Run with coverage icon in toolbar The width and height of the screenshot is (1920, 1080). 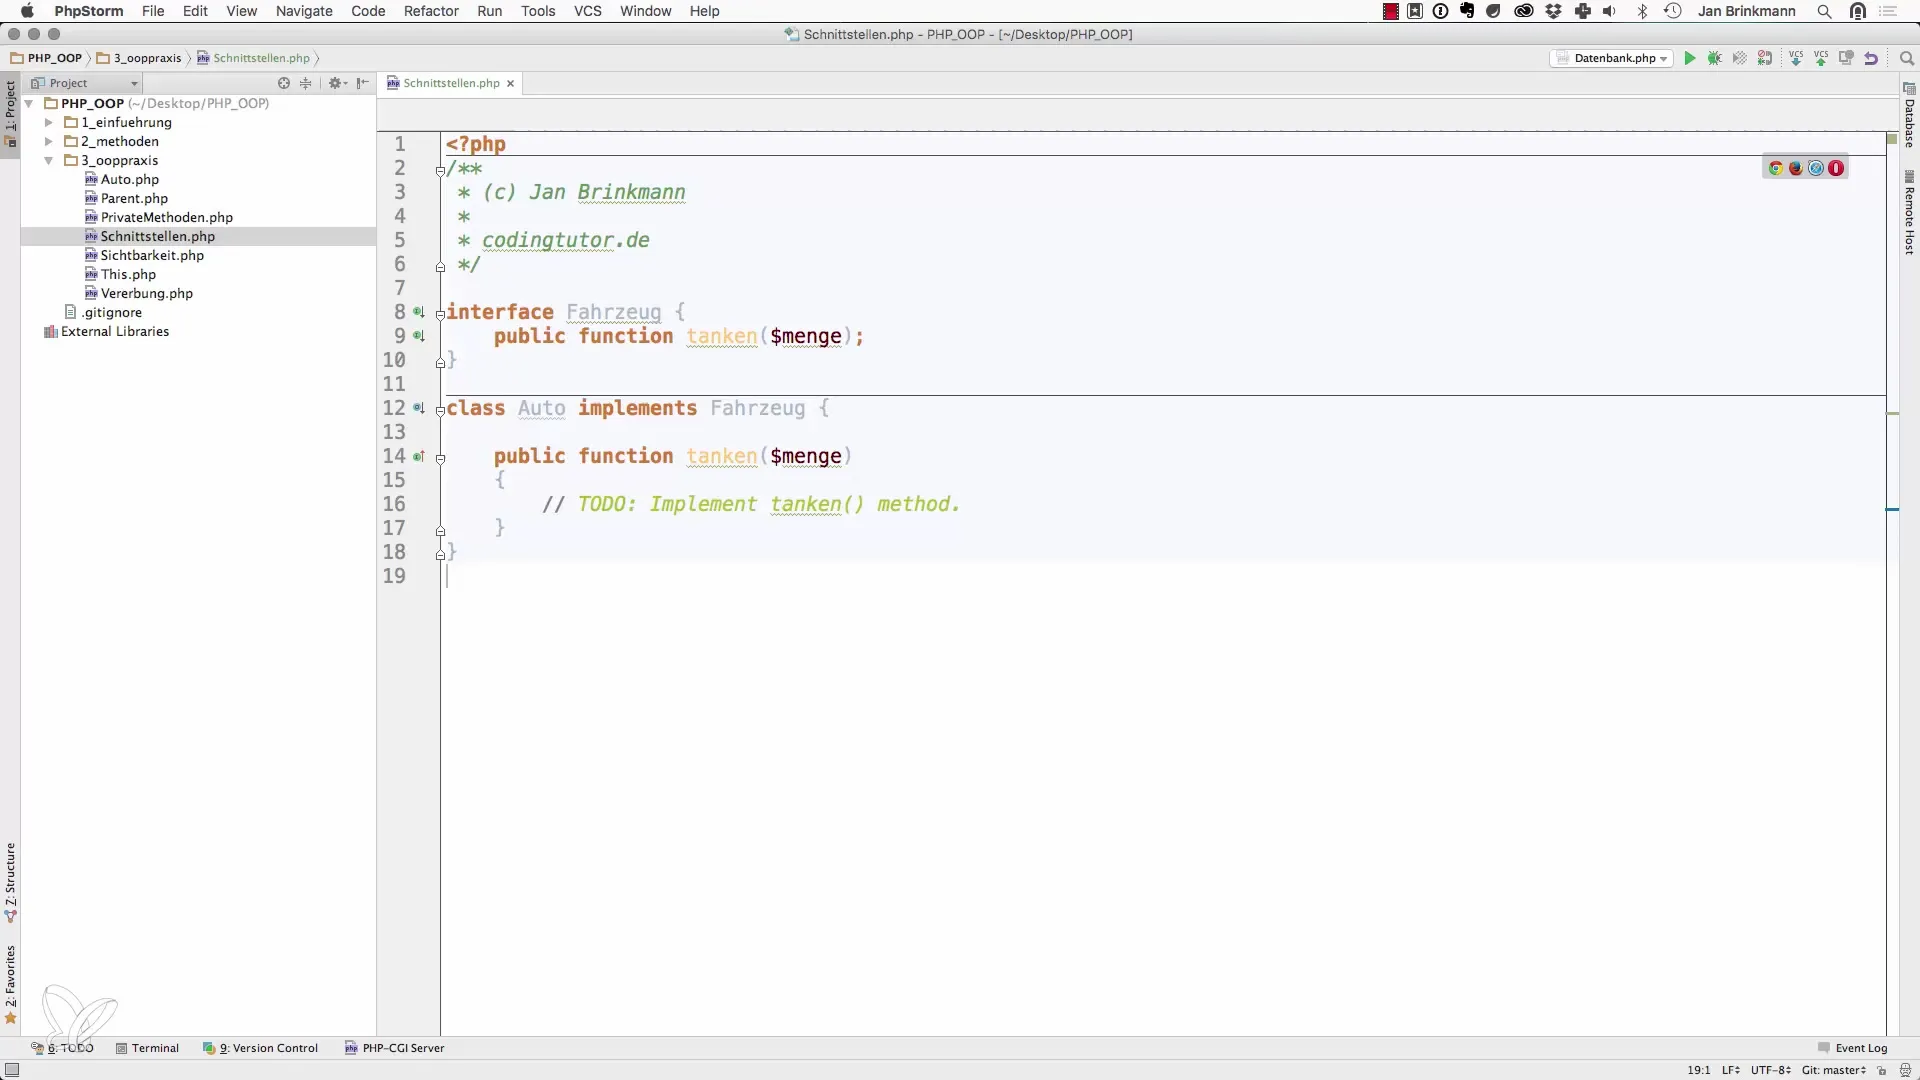click(x=1740, y=58)
